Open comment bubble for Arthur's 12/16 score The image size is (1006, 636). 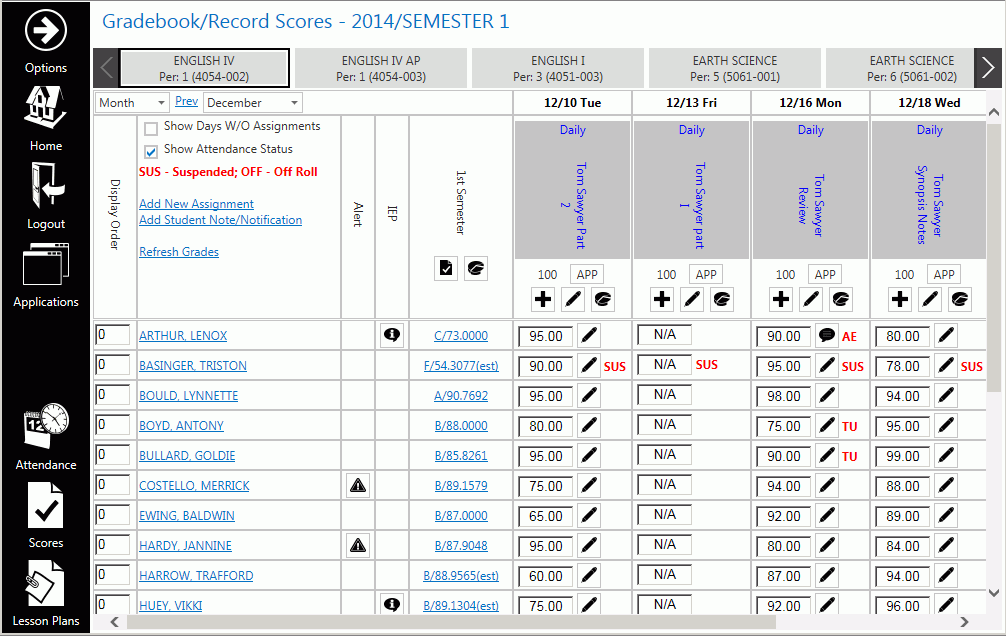point(828,336)
